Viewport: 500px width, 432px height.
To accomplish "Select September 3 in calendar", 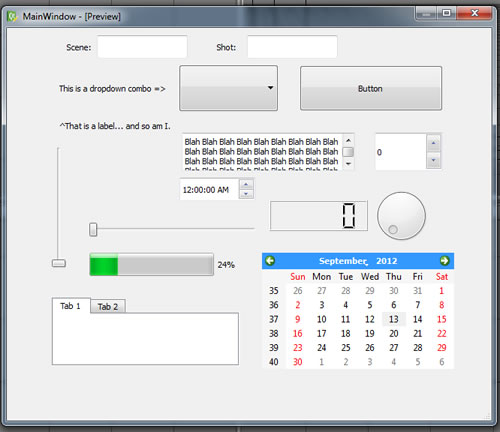I will [322, 305].
